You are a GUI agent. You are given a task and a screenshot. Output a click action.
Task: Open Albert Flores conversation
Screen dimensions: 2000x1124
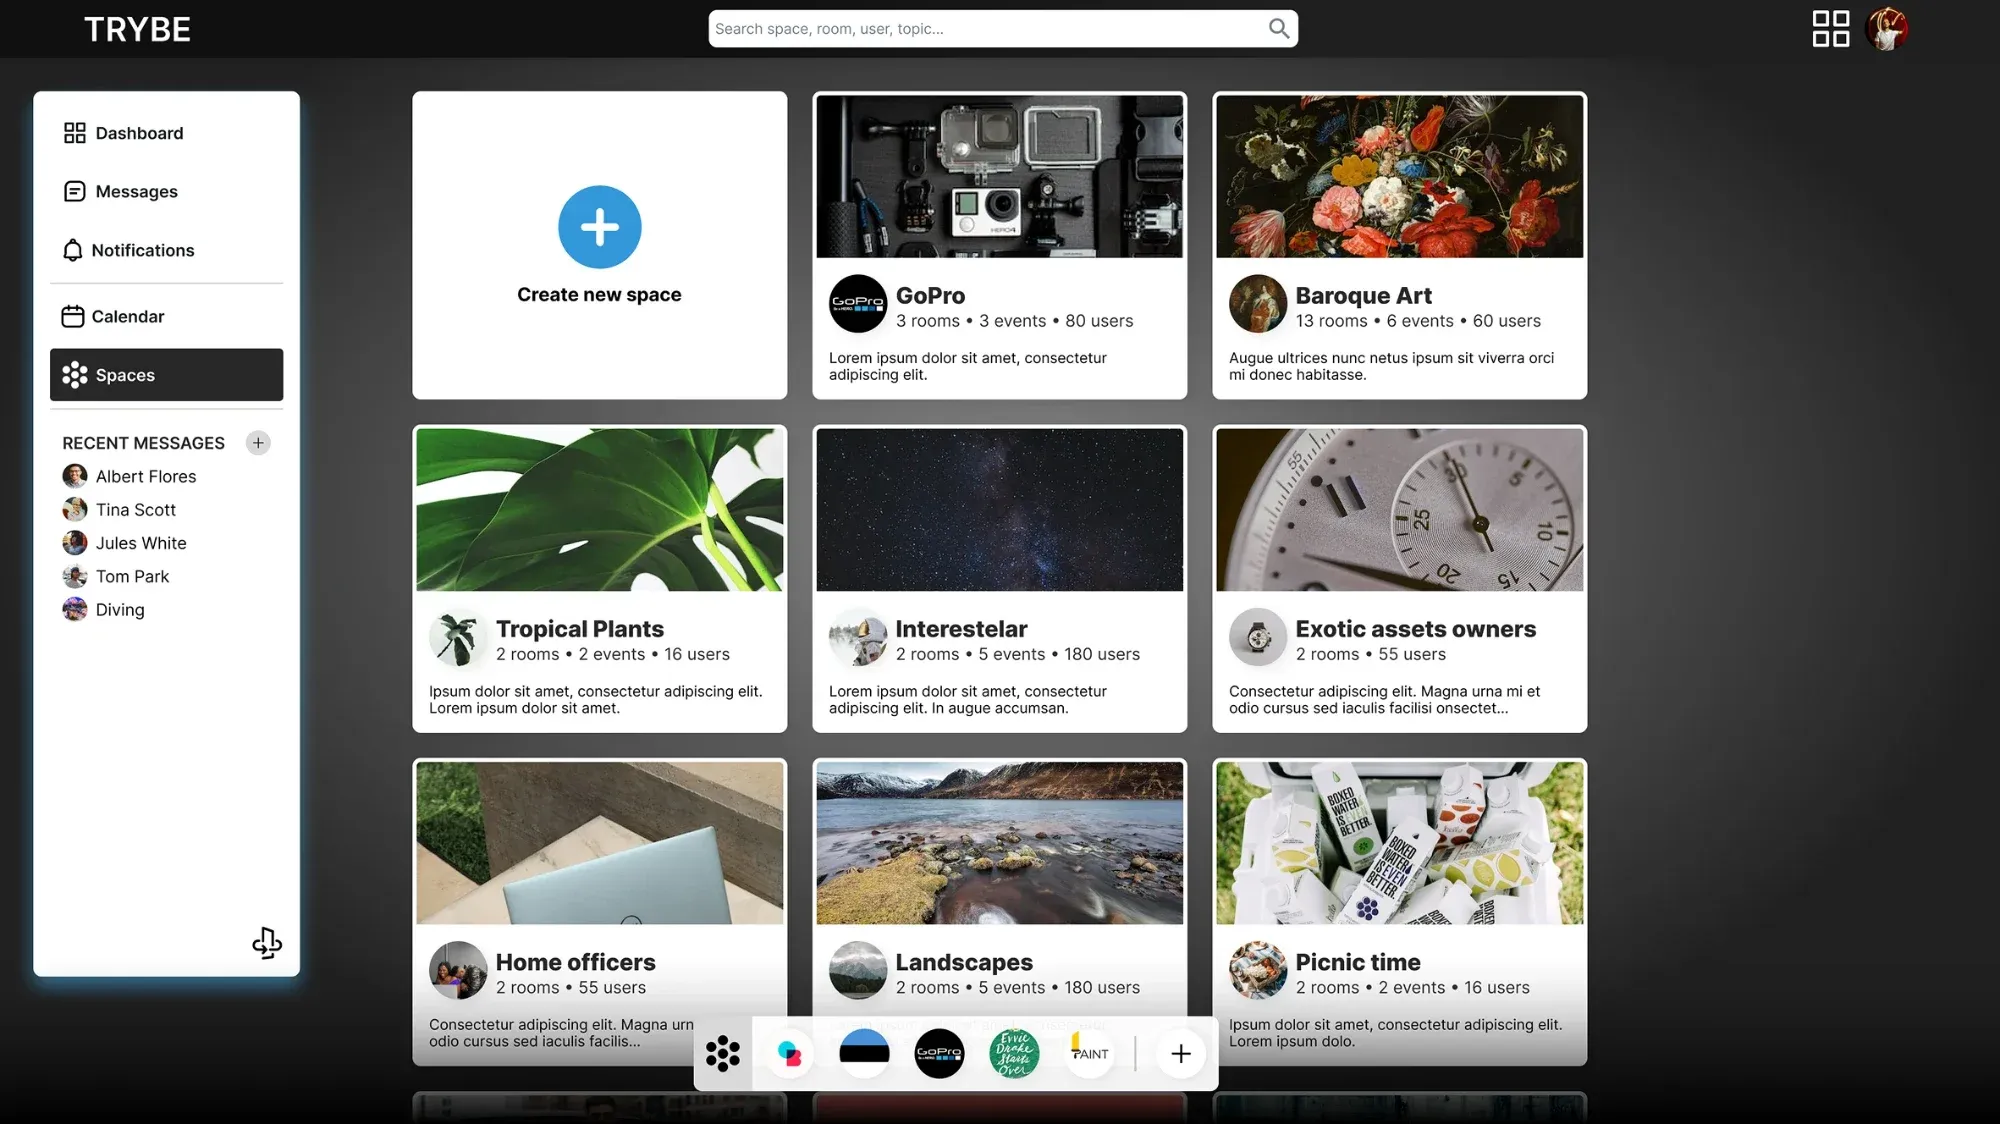pyautogui.click(x=129, y=476)
